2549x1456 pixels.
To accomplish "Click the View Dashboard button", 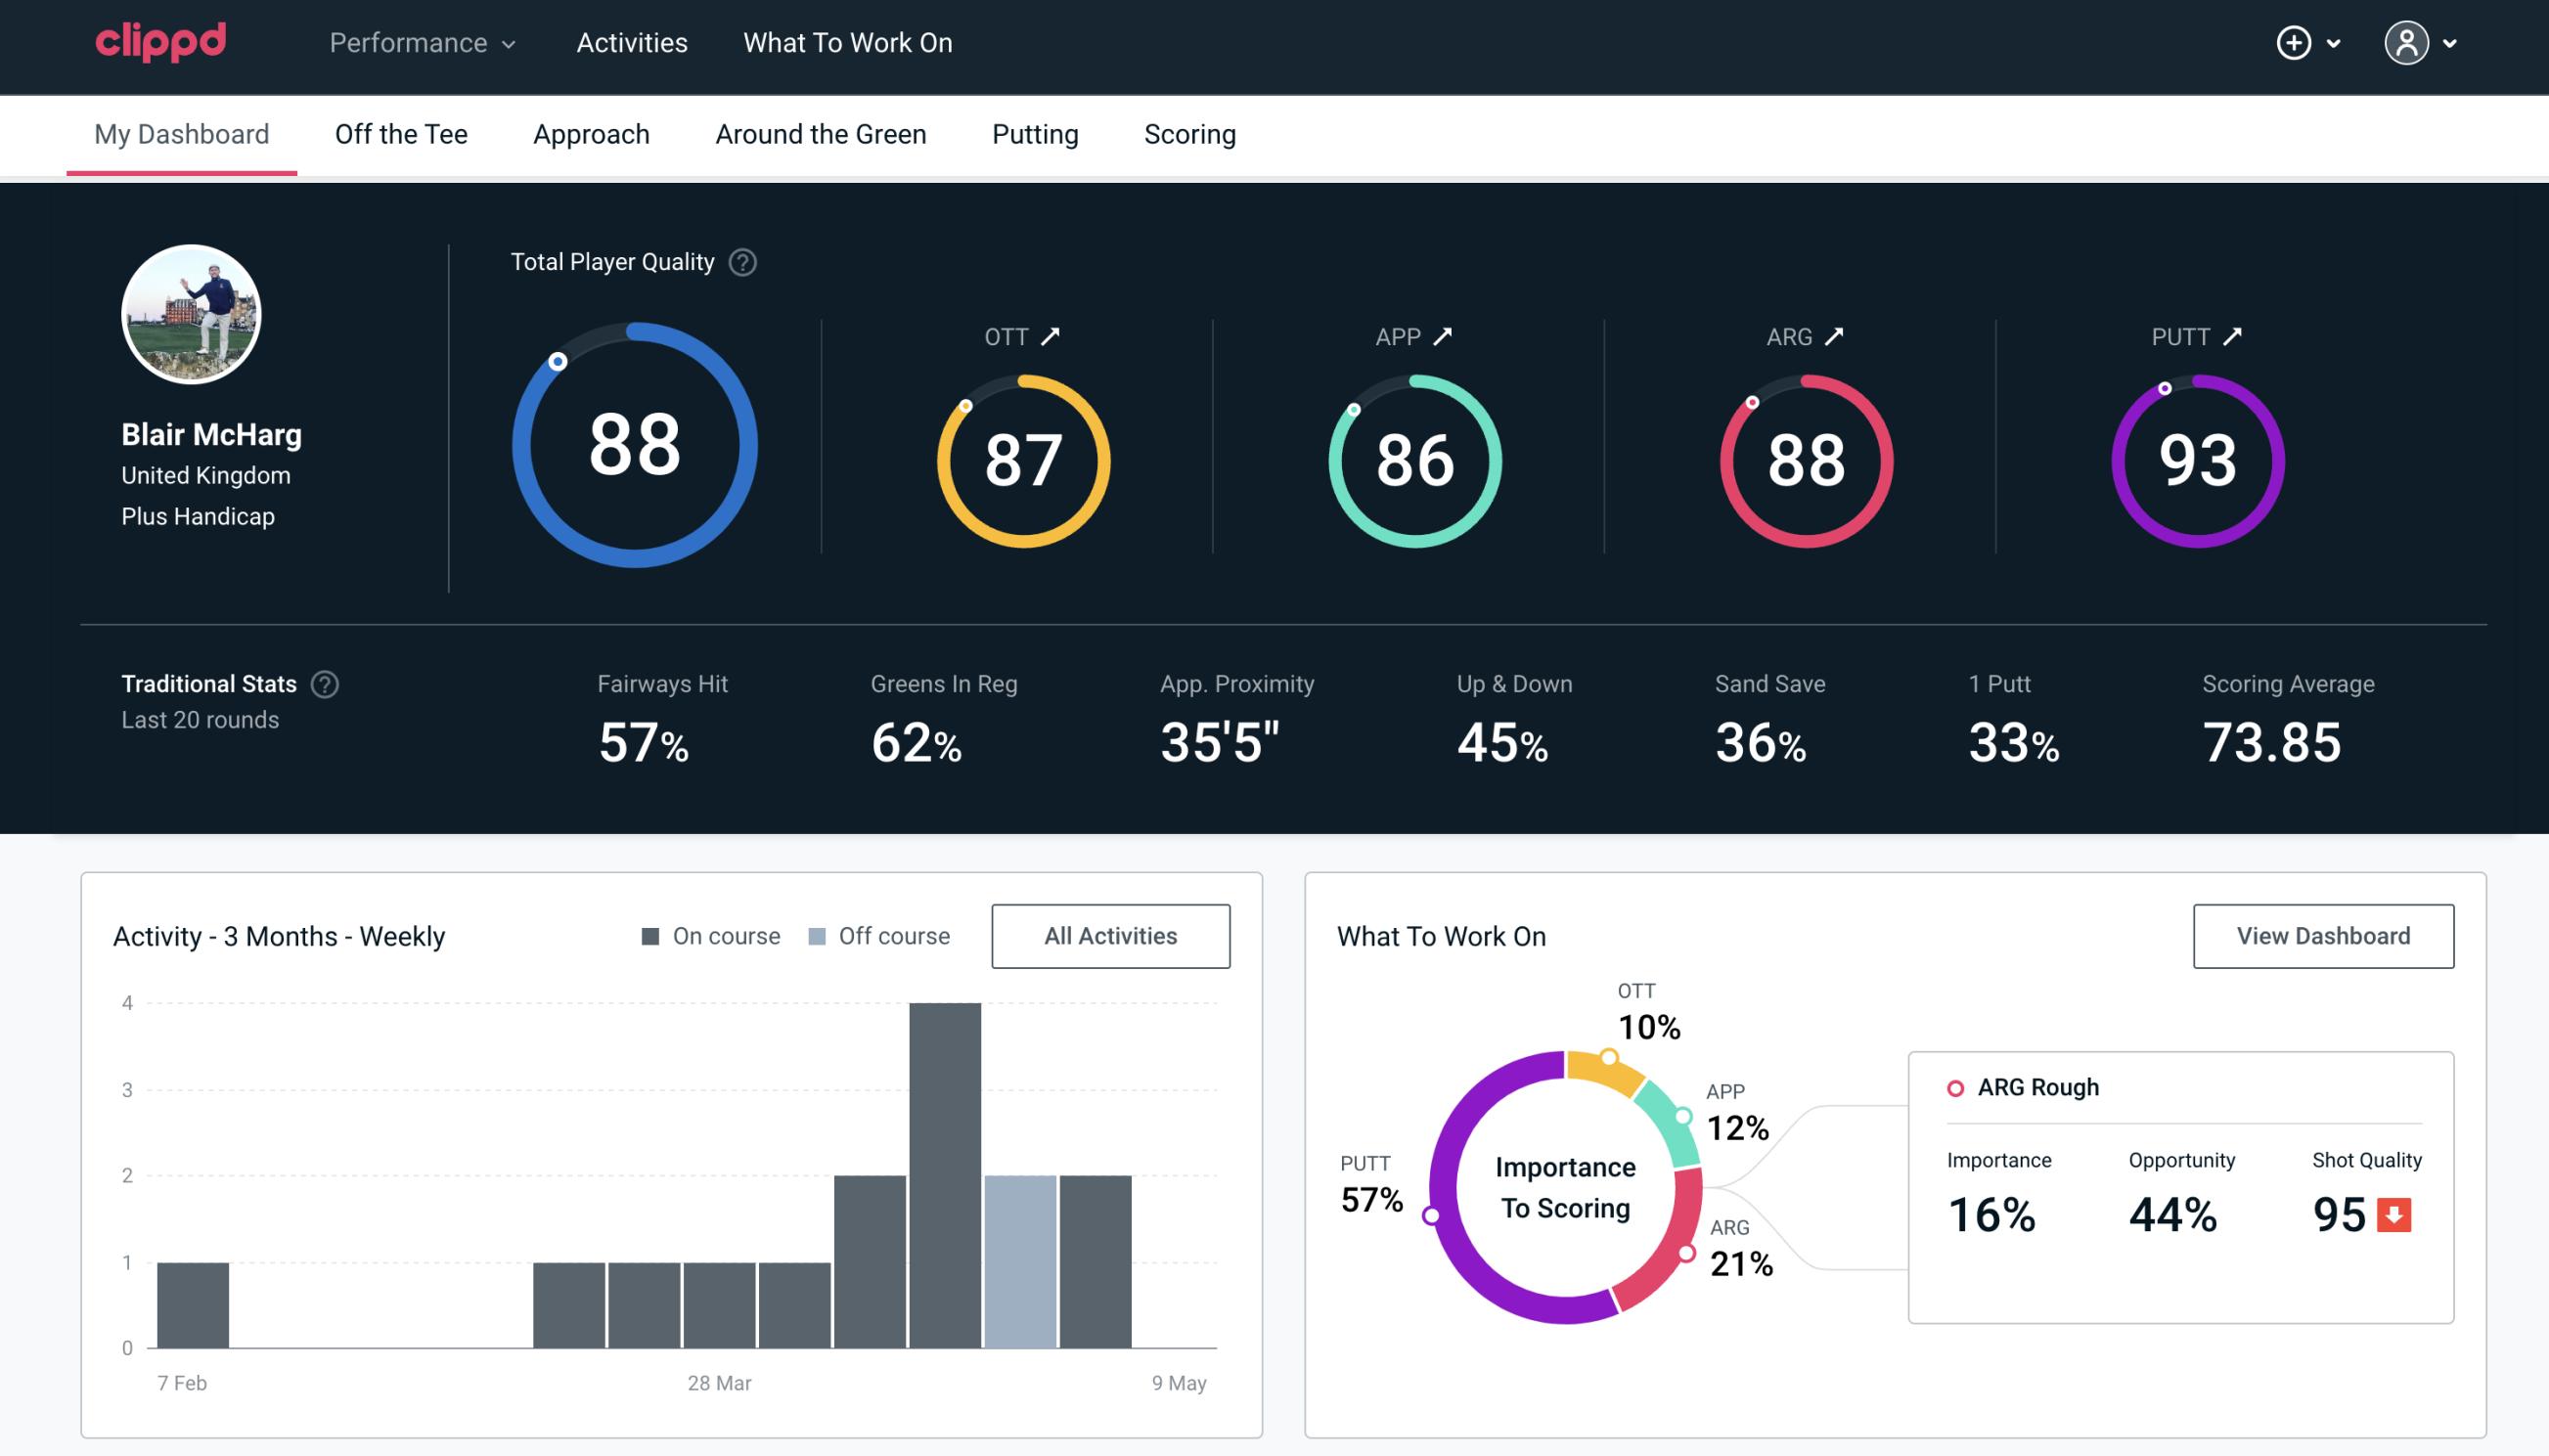I will point(2321,936).
